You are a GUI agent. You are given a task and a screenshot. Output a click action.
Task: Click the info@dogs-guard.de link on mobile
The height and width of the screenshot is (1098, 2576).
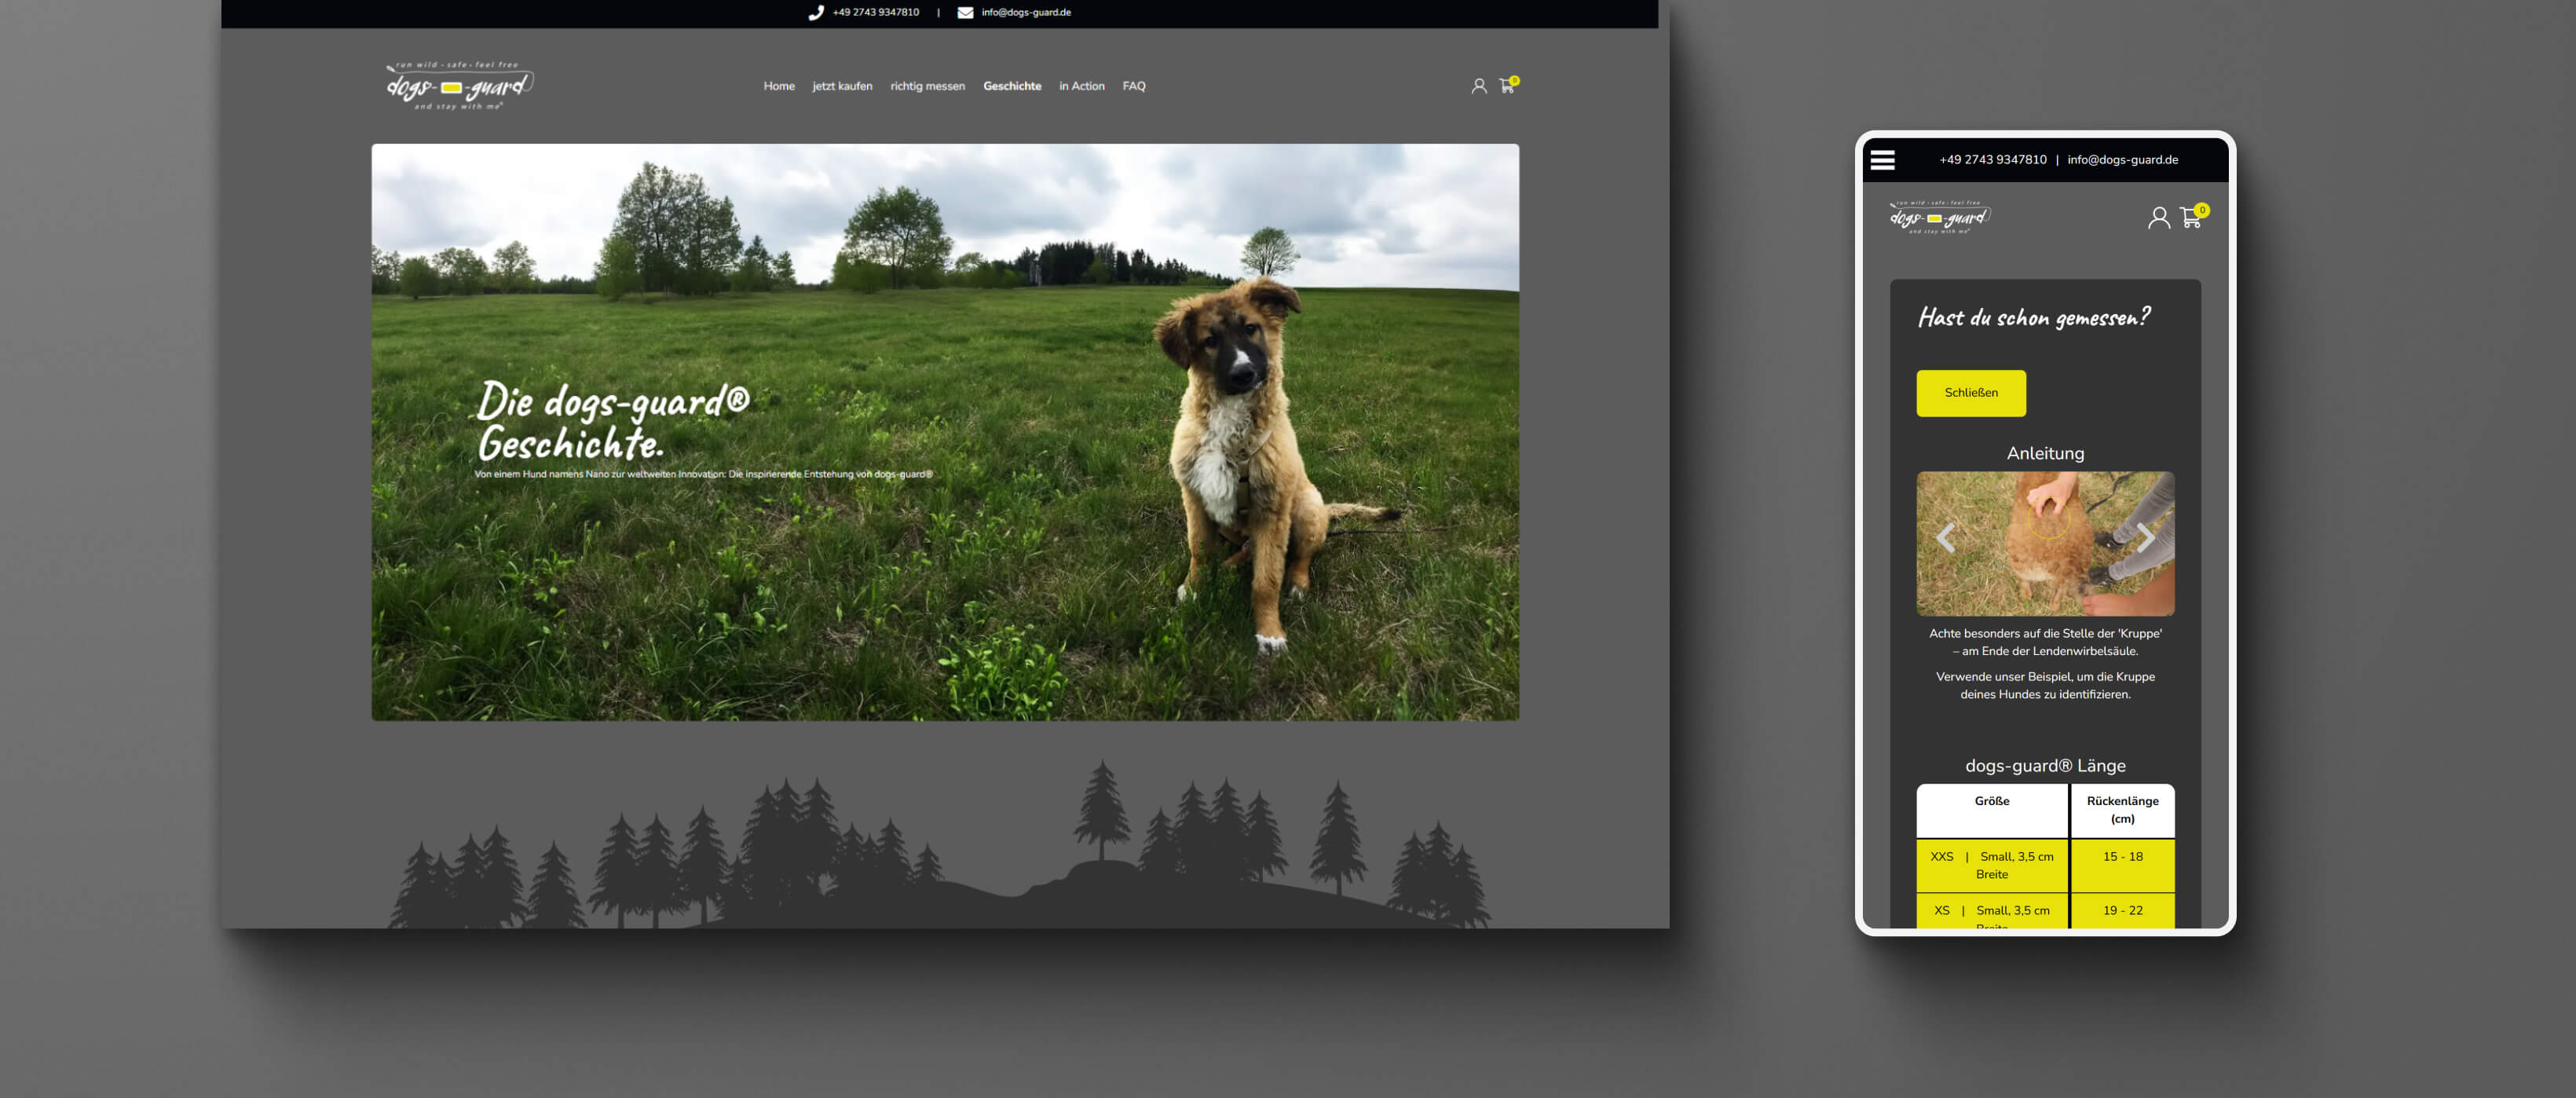pos(2122,160)
